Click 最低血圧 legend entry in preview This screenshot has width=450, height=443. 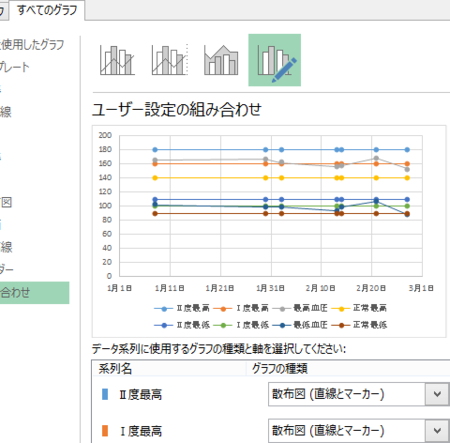click(300, 325)
